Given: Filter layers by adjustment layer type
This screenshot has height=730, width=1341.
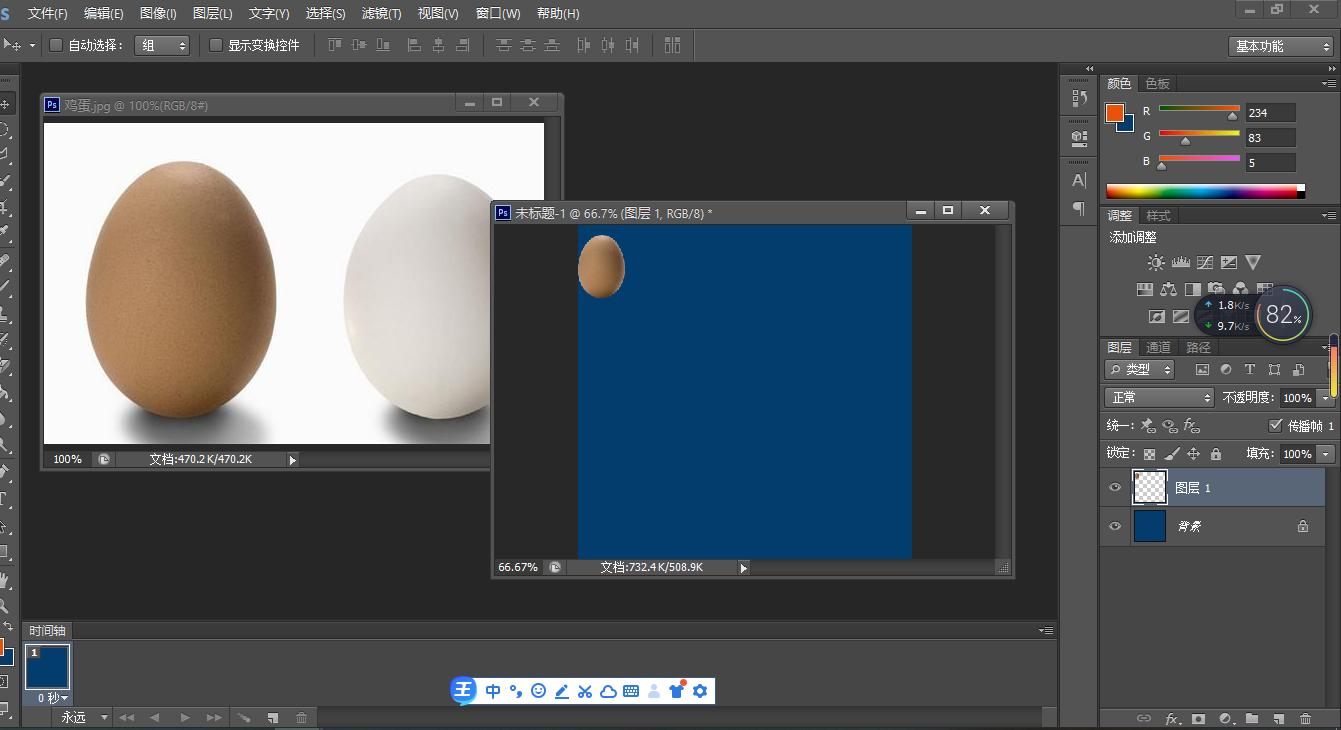Looking at the screenshot, I should point(1226,369).
